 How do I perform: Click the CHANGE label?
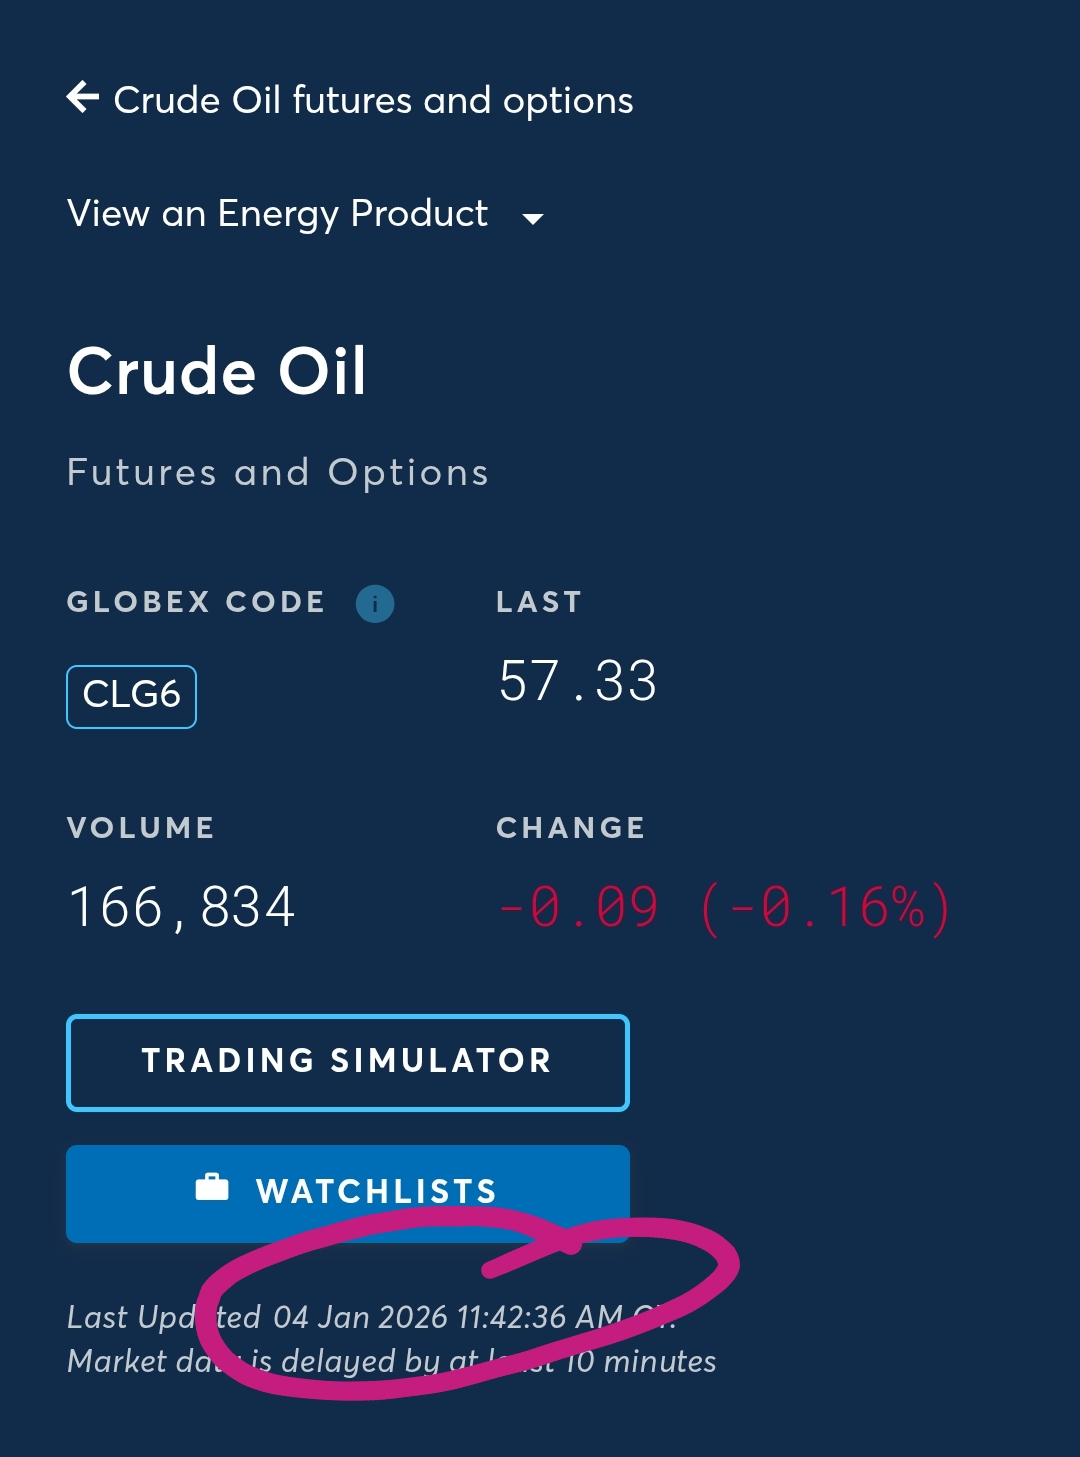pyautogui.click(x=571, y=828)
